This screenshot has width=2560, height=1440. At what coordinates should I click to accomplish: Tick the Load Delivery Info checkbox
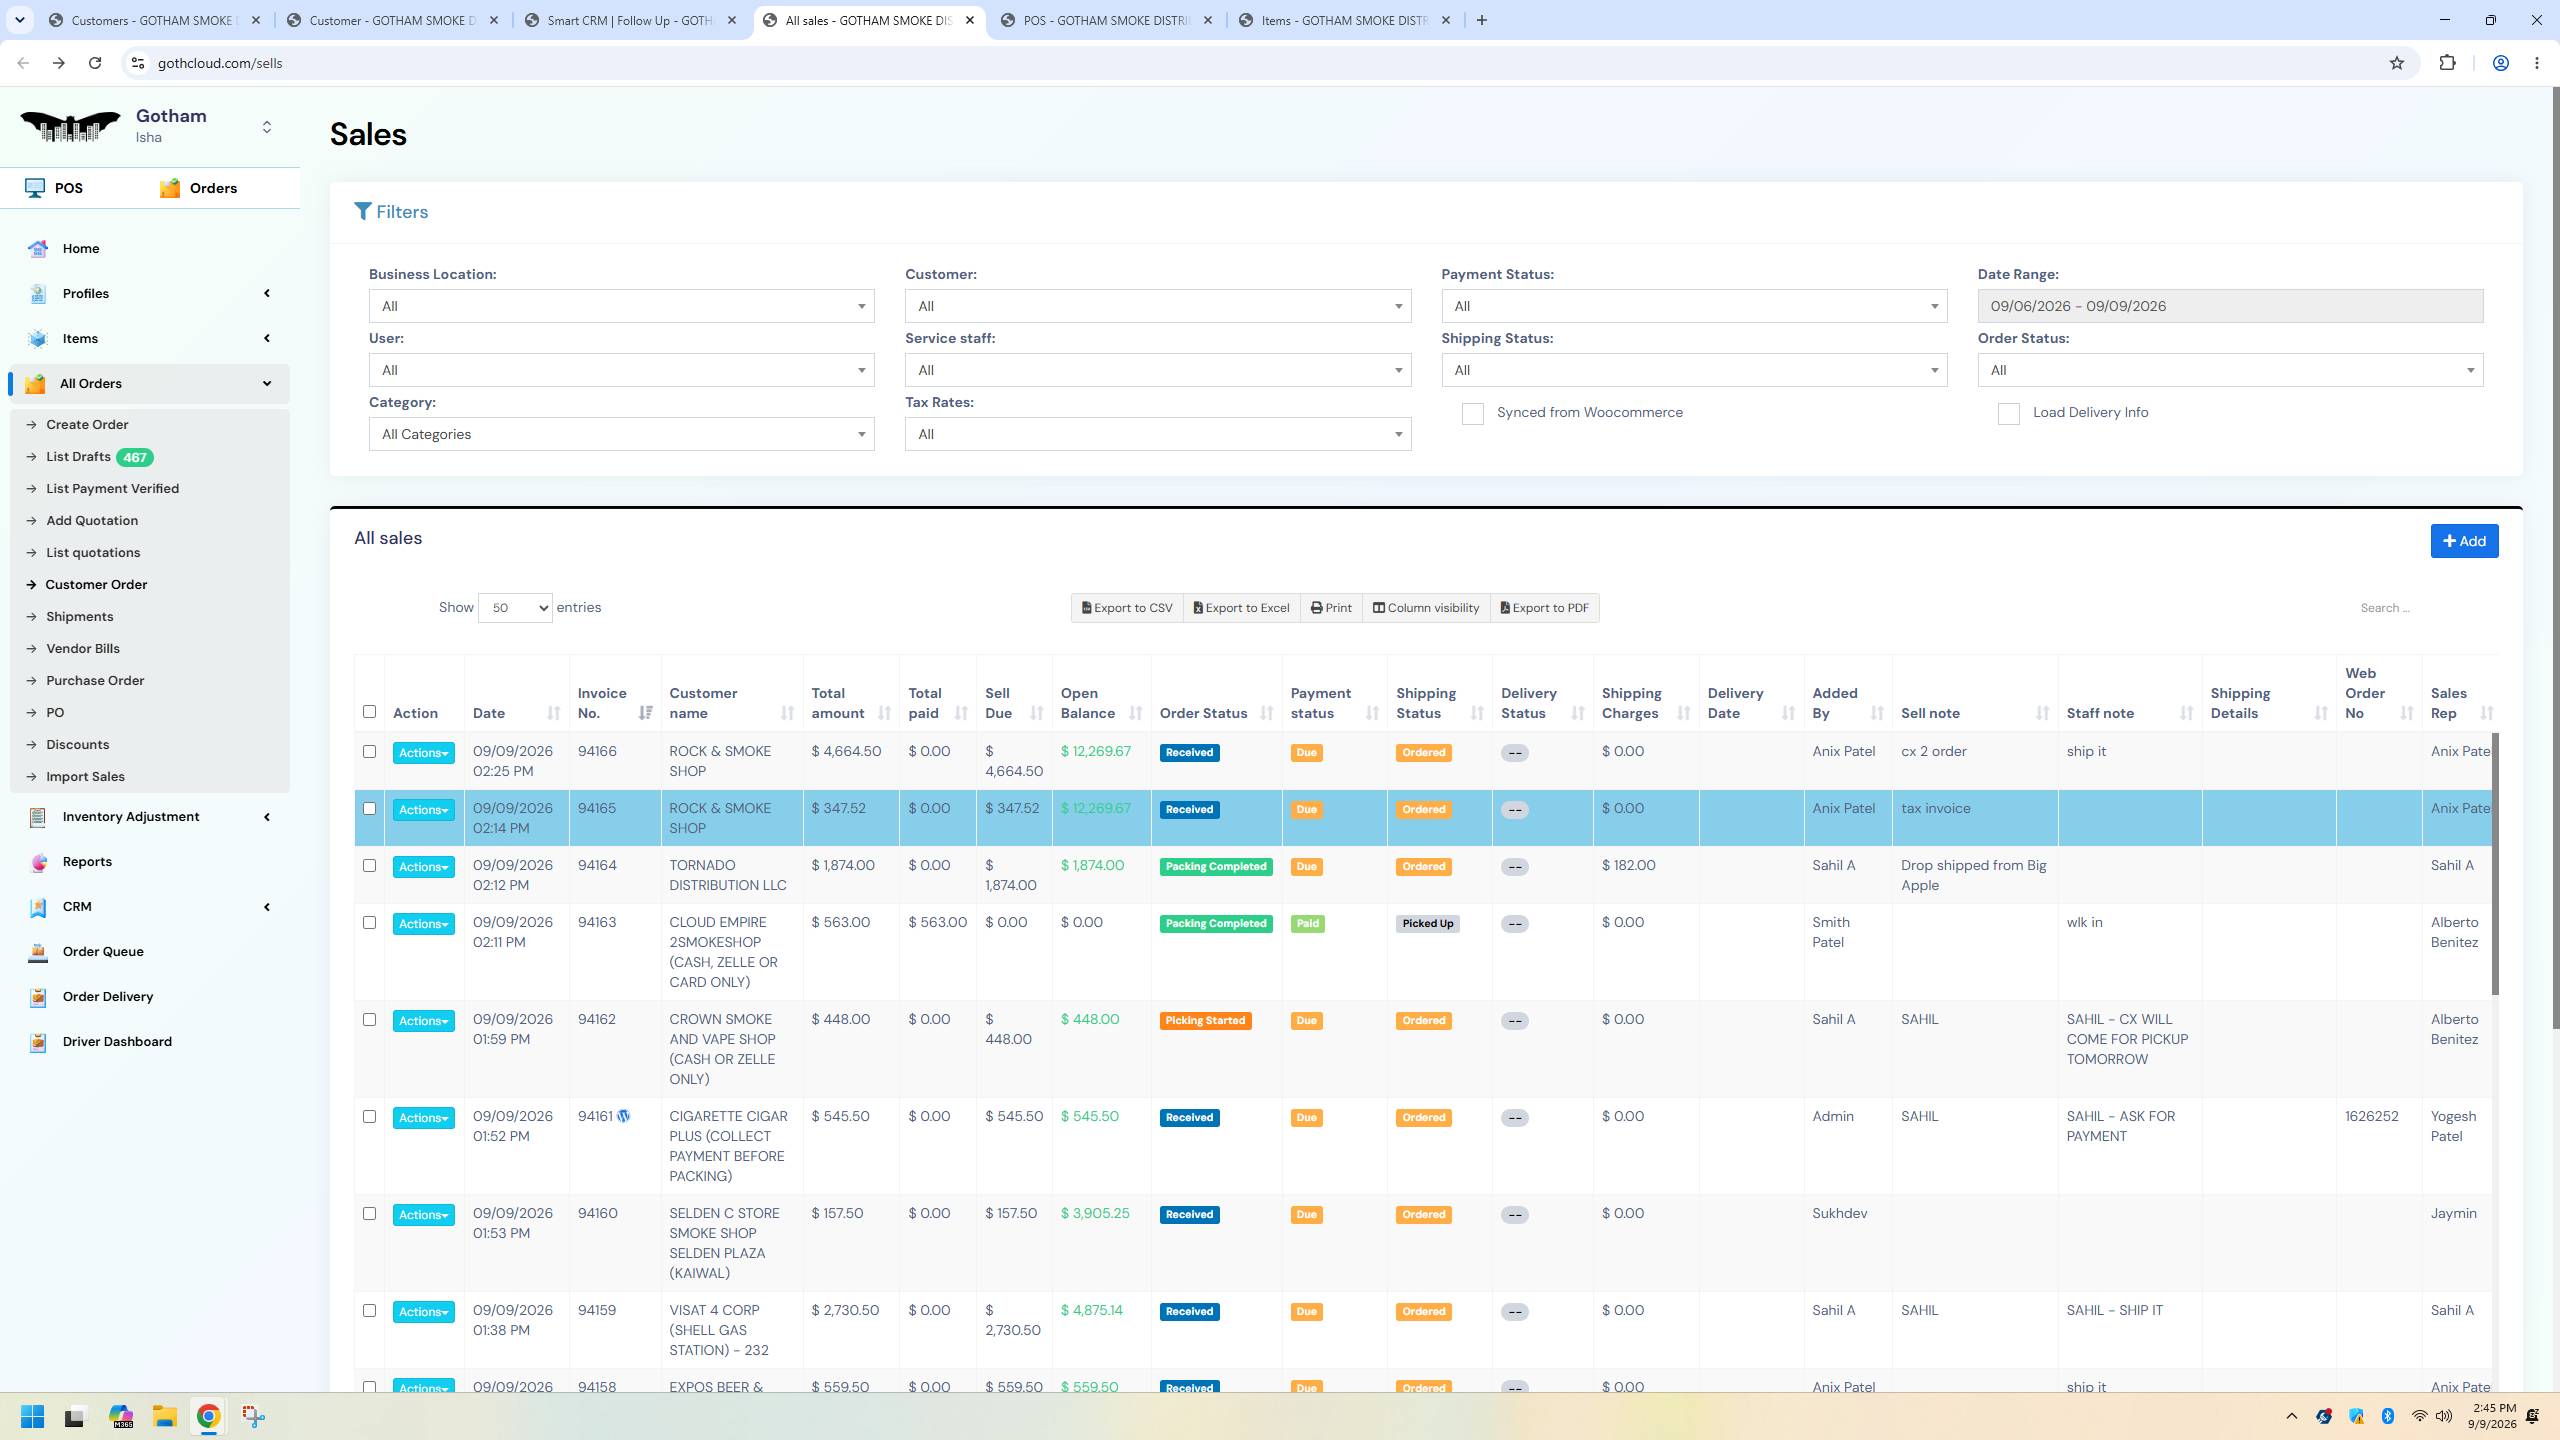click(2008, 414)
